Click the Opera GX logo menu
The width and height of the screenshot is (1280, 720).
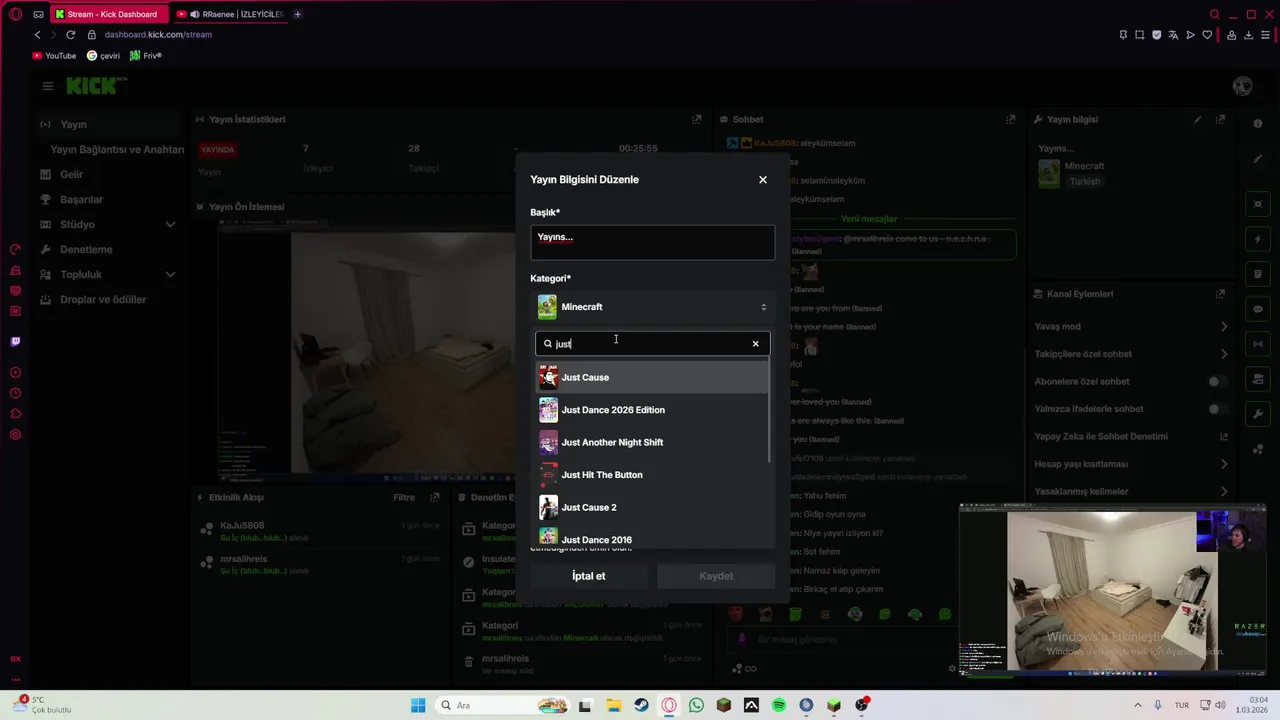15,14
